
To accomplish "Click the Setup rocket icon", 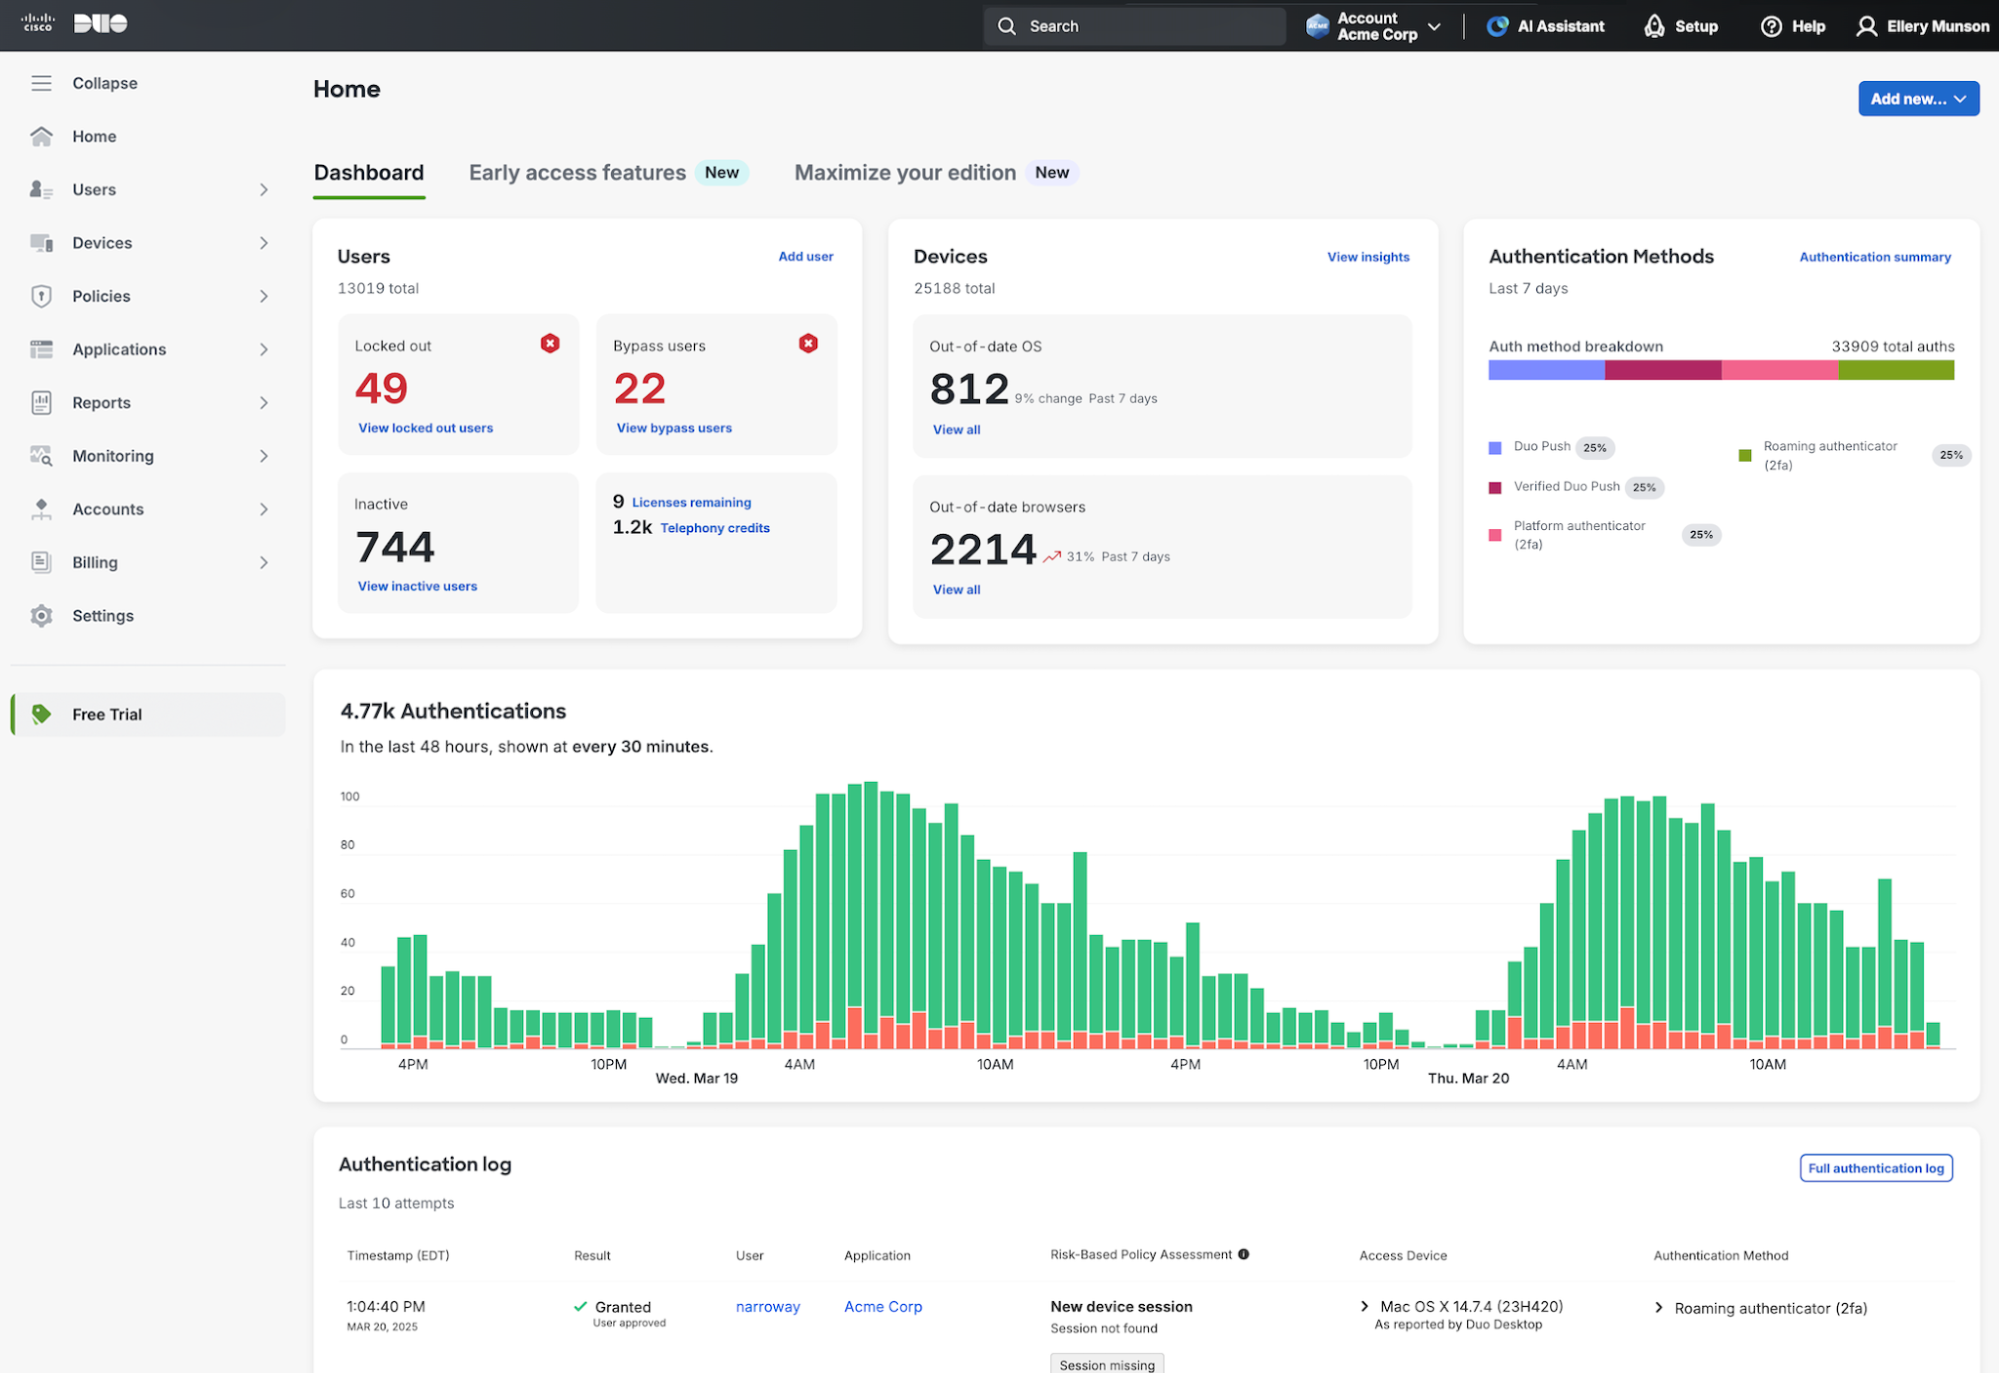I will (x=1655, y=26).
